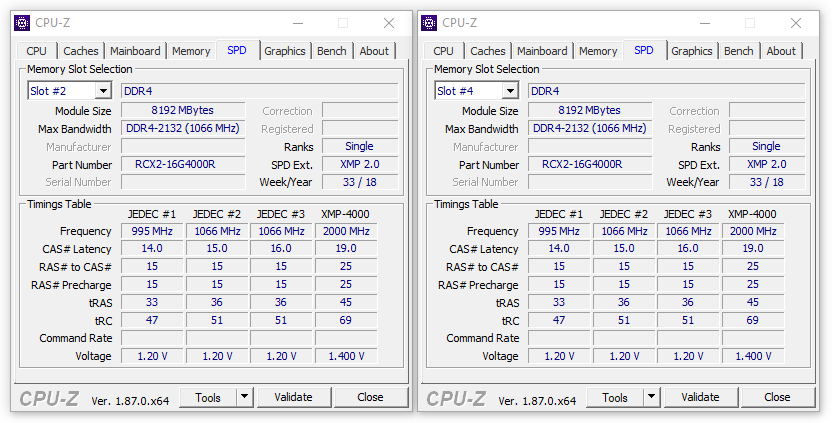The width and height of the screenshot is (832, 423).
Task: Click JEDEC #1 frequency 995 MHz in right window
Action: click(559, 231)
